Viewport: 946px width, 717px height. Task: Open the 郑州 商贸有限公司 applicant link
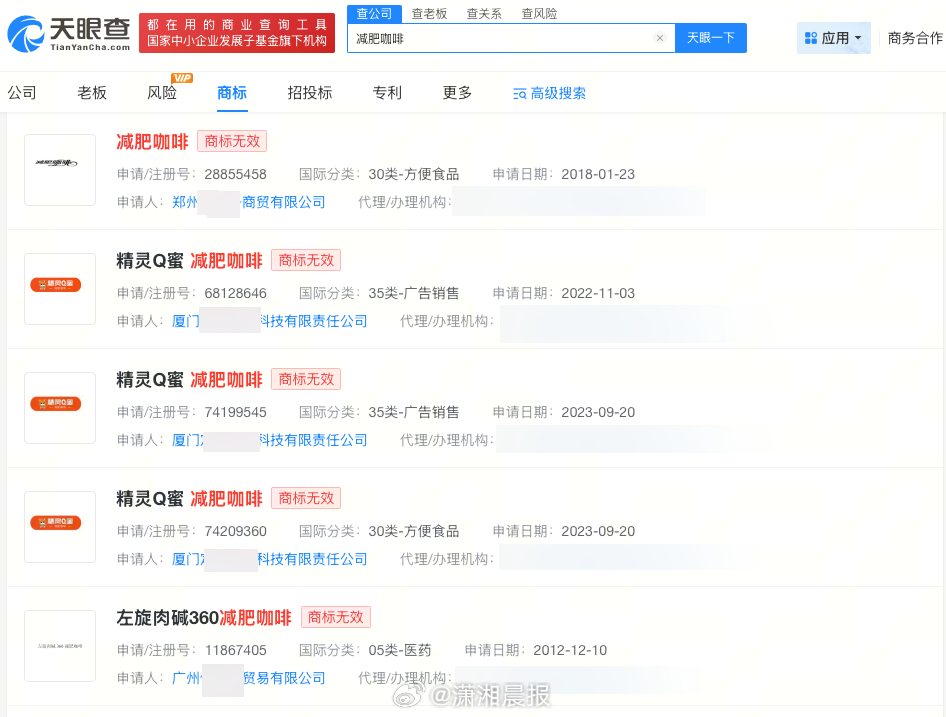(x=249, y=202)
